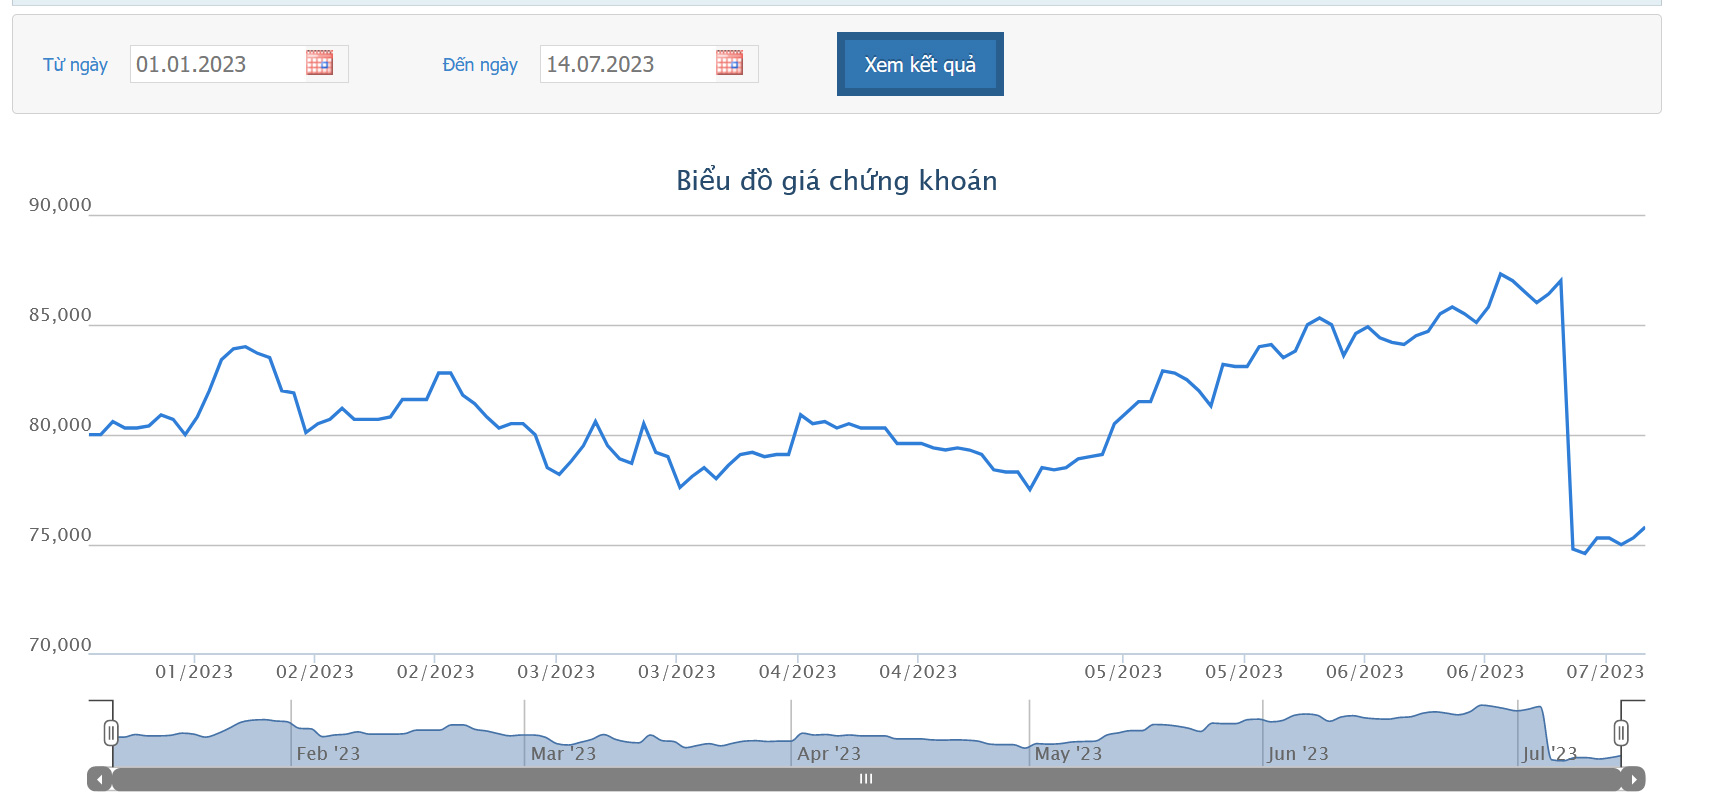This screenshot has height=799, width=1720.
Task: Click the chart title 'Biểu đồ giá chứng khoán'
Action: click(836, 180)
